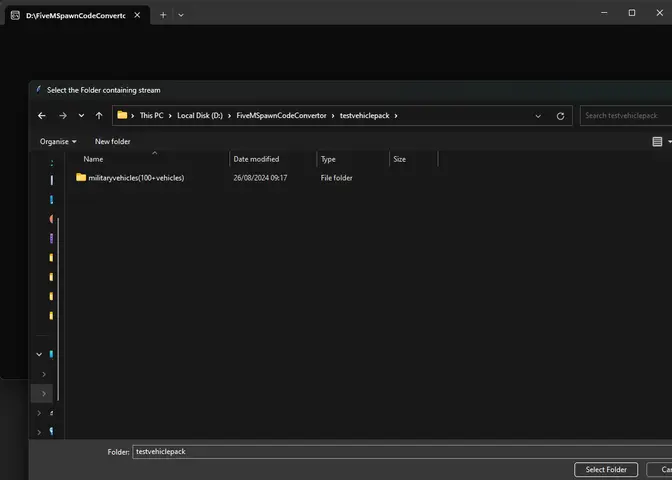
Task: Select testvehiclepack in the breadcrumb
Action: point(364,116)
